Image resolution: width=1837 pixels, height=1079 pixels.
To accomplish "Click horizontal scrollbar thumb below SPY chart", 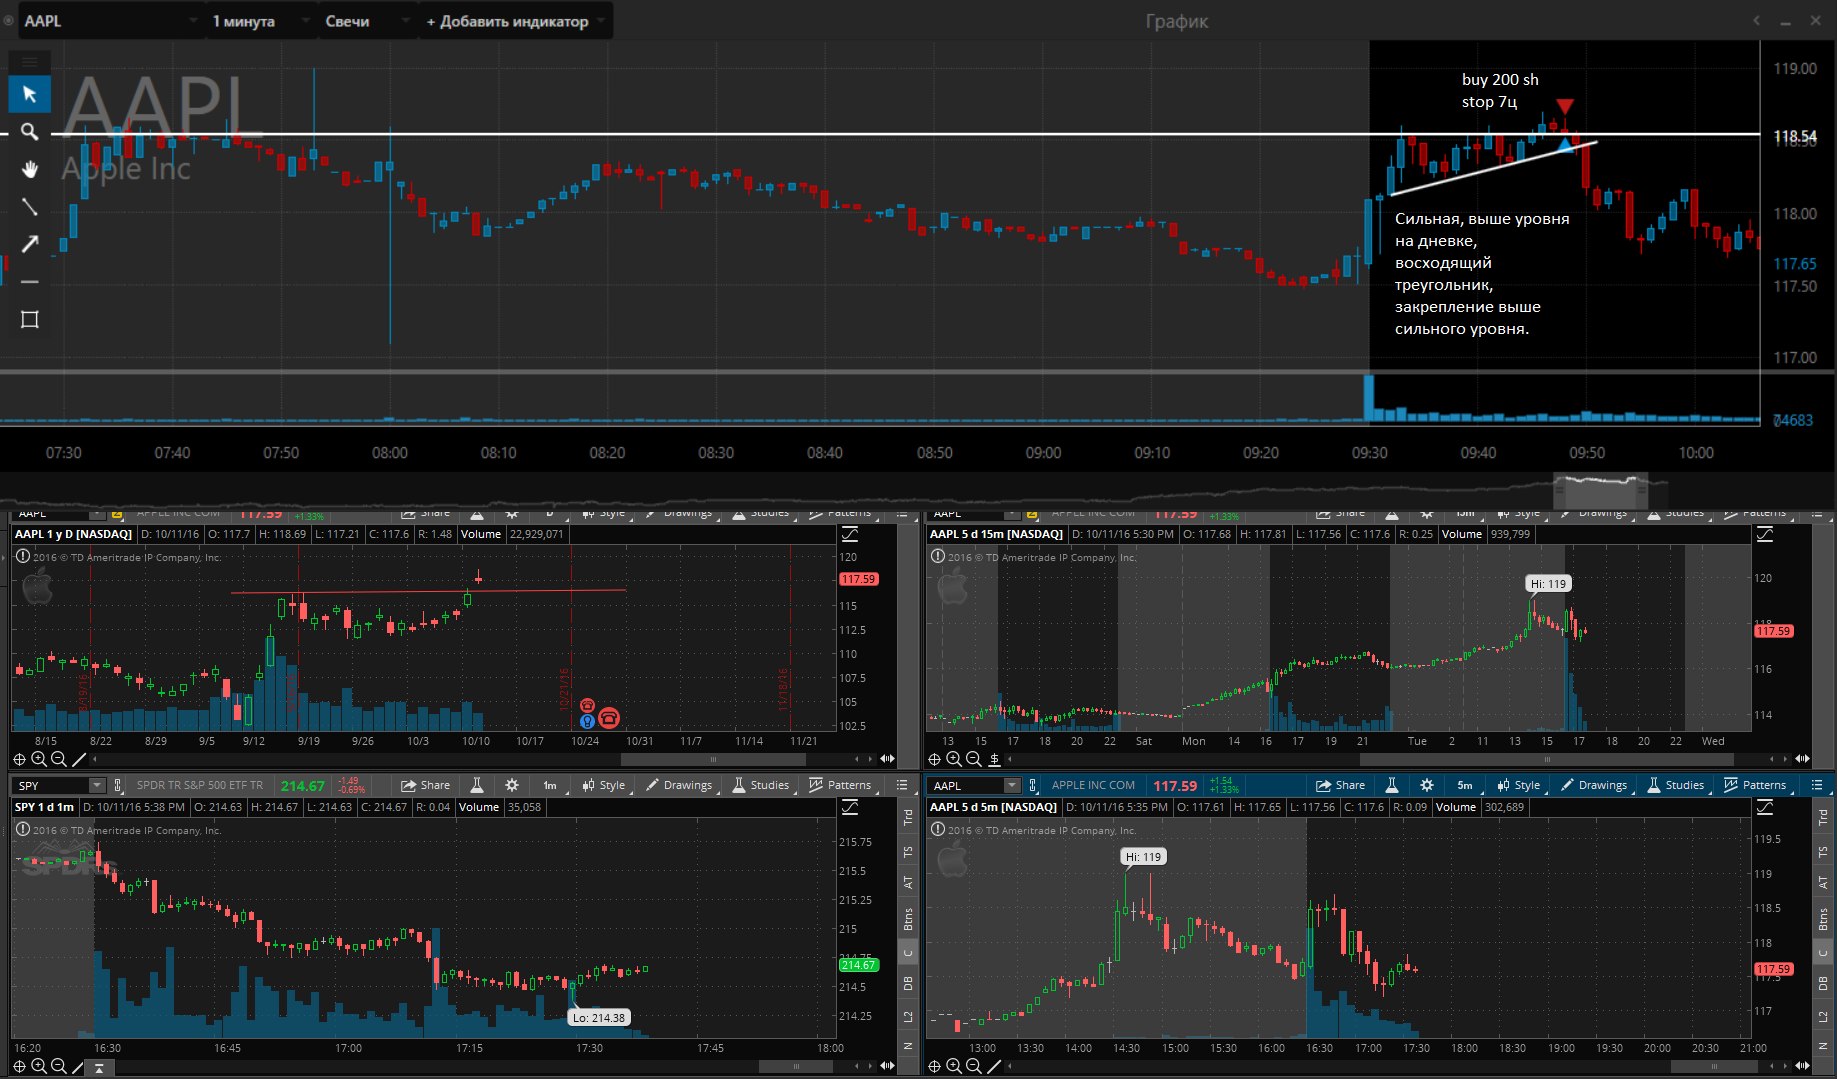I will pyautogui.click(x=795, y=1066).
